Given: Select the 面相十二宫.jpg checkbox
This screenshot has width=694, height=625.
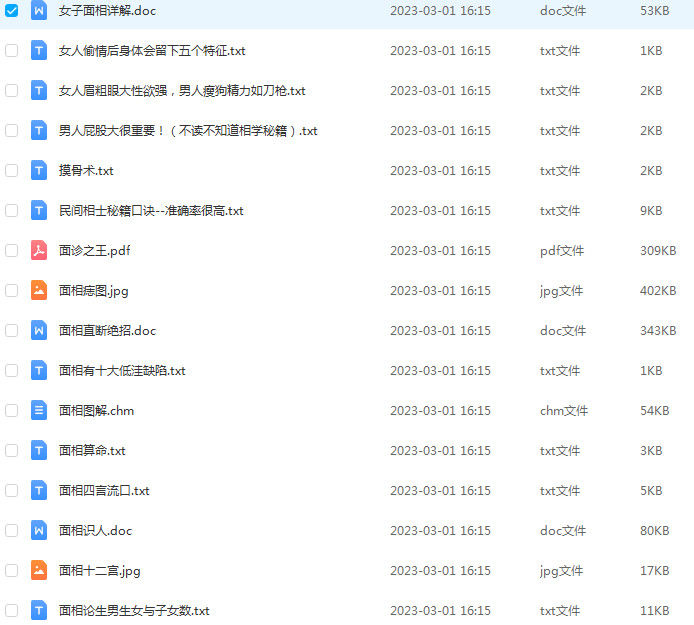Looking at the screenshot, I should point(12,571).
